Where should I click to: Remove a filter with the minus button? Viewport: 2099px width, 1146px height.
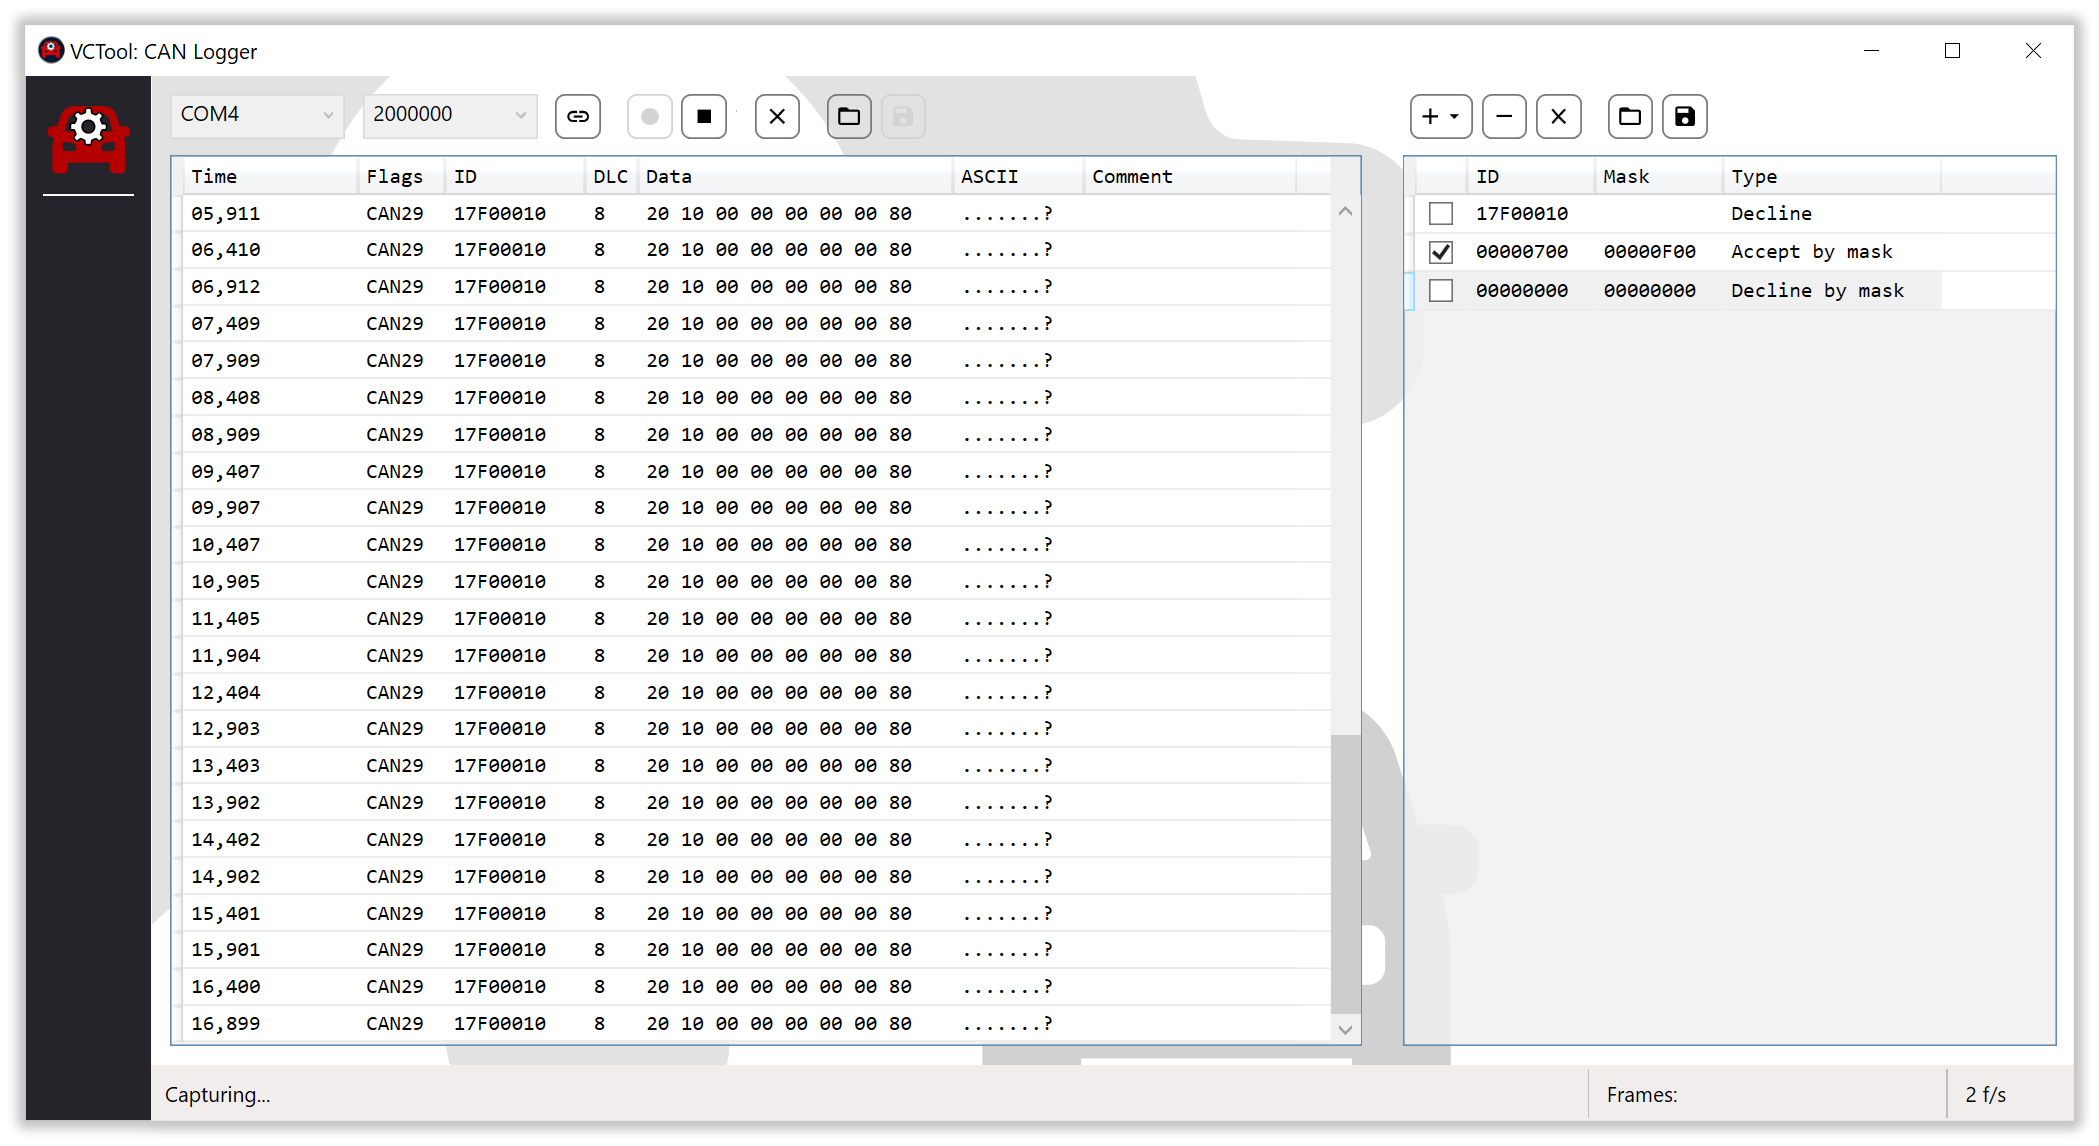pos(1503,116)
